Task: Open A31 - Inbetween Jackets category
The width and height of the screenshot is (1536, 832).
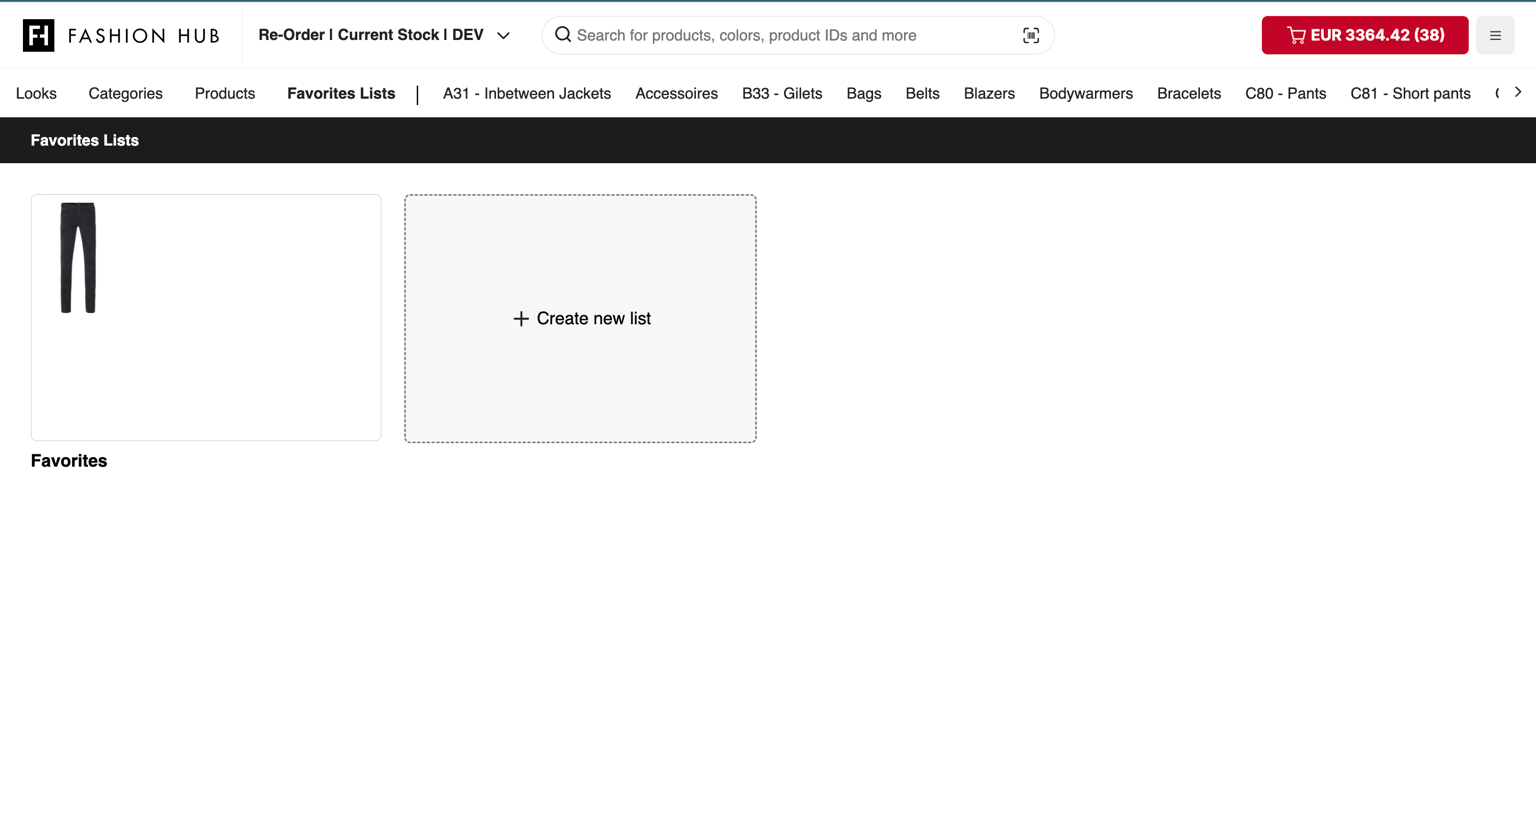Action: click(526, 93)
